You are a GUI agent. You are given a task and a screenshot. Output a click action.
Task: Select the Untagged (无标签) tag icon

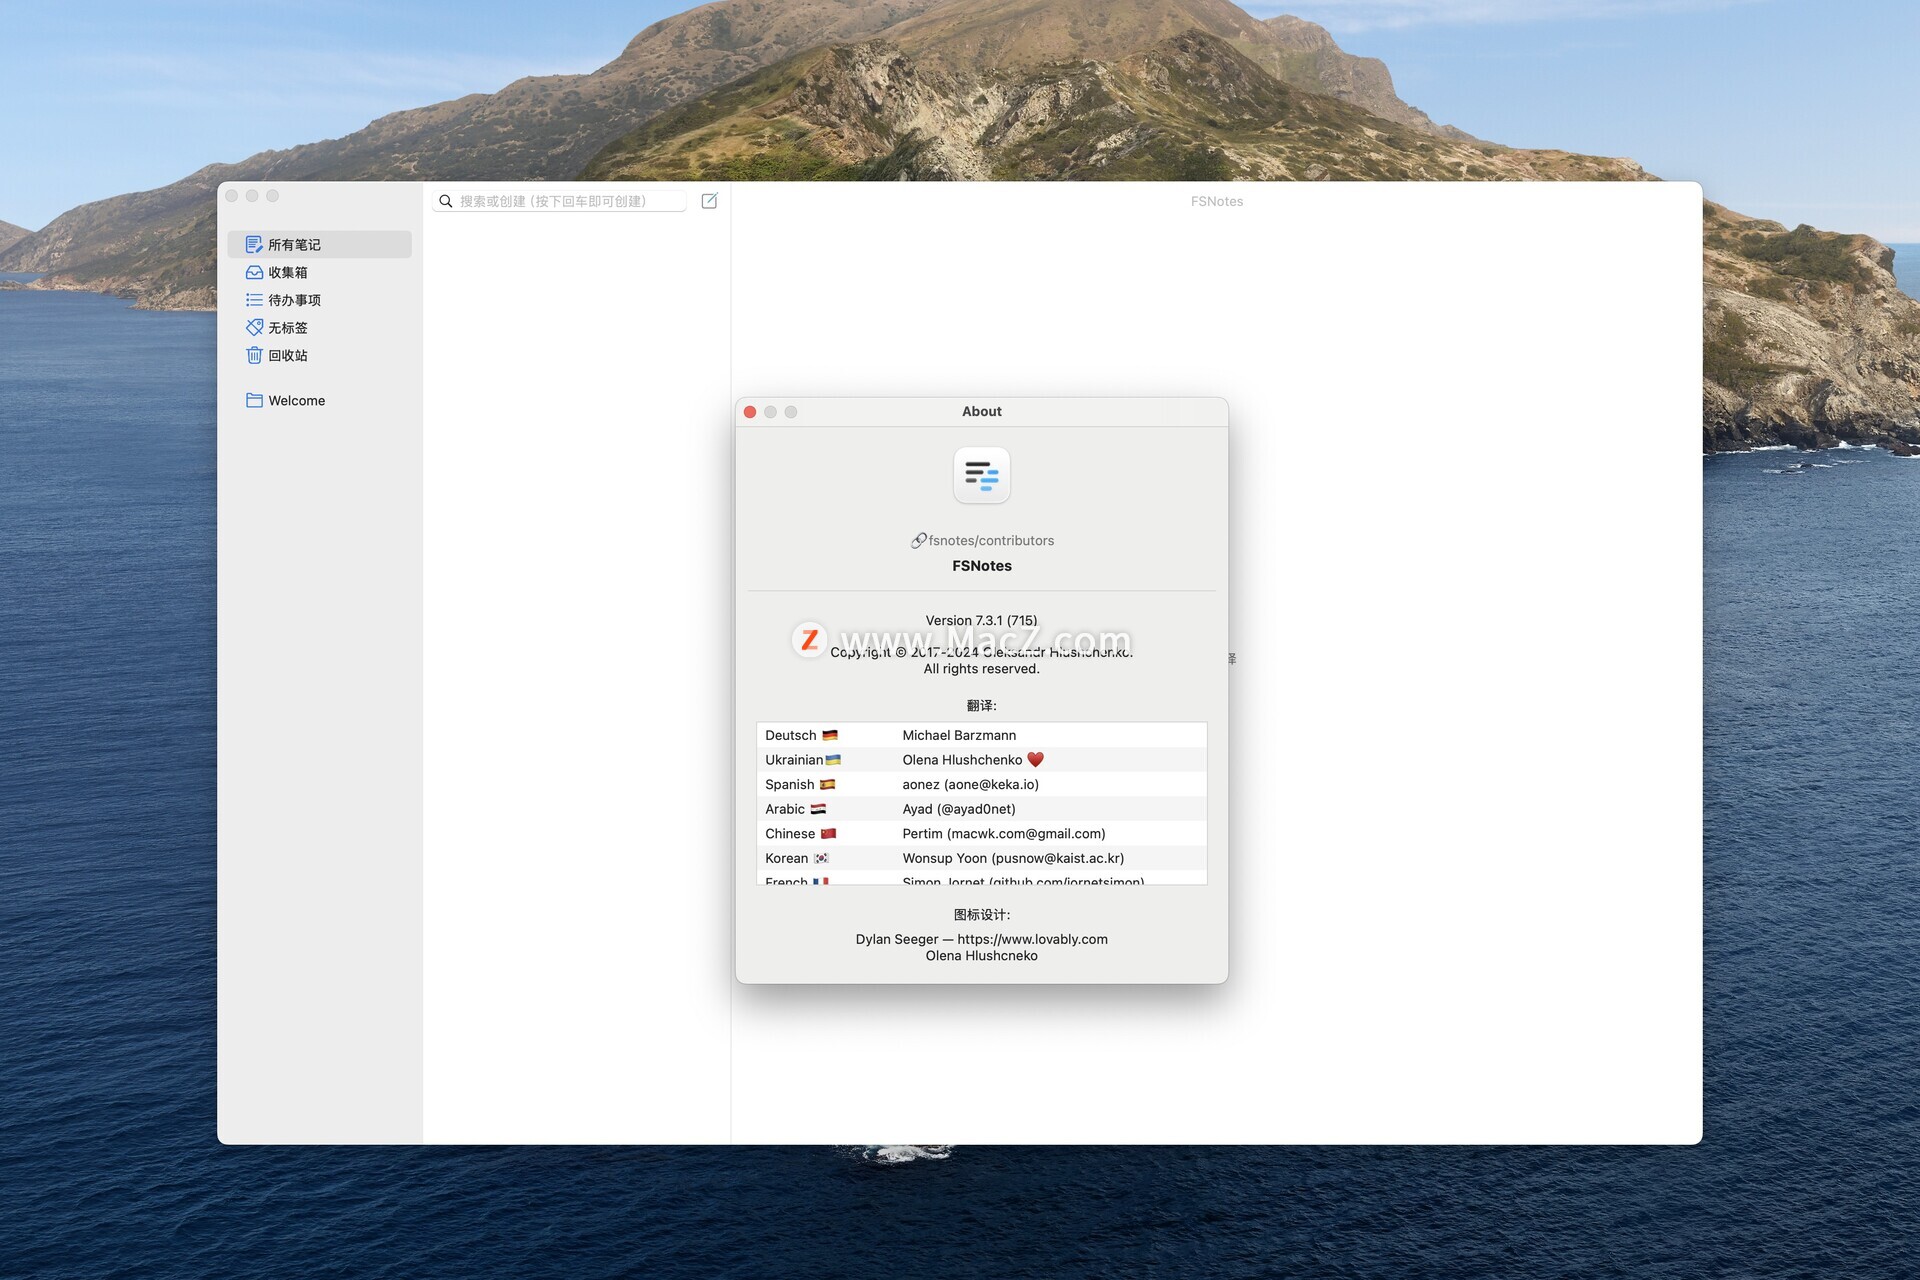tap(254, 327)
